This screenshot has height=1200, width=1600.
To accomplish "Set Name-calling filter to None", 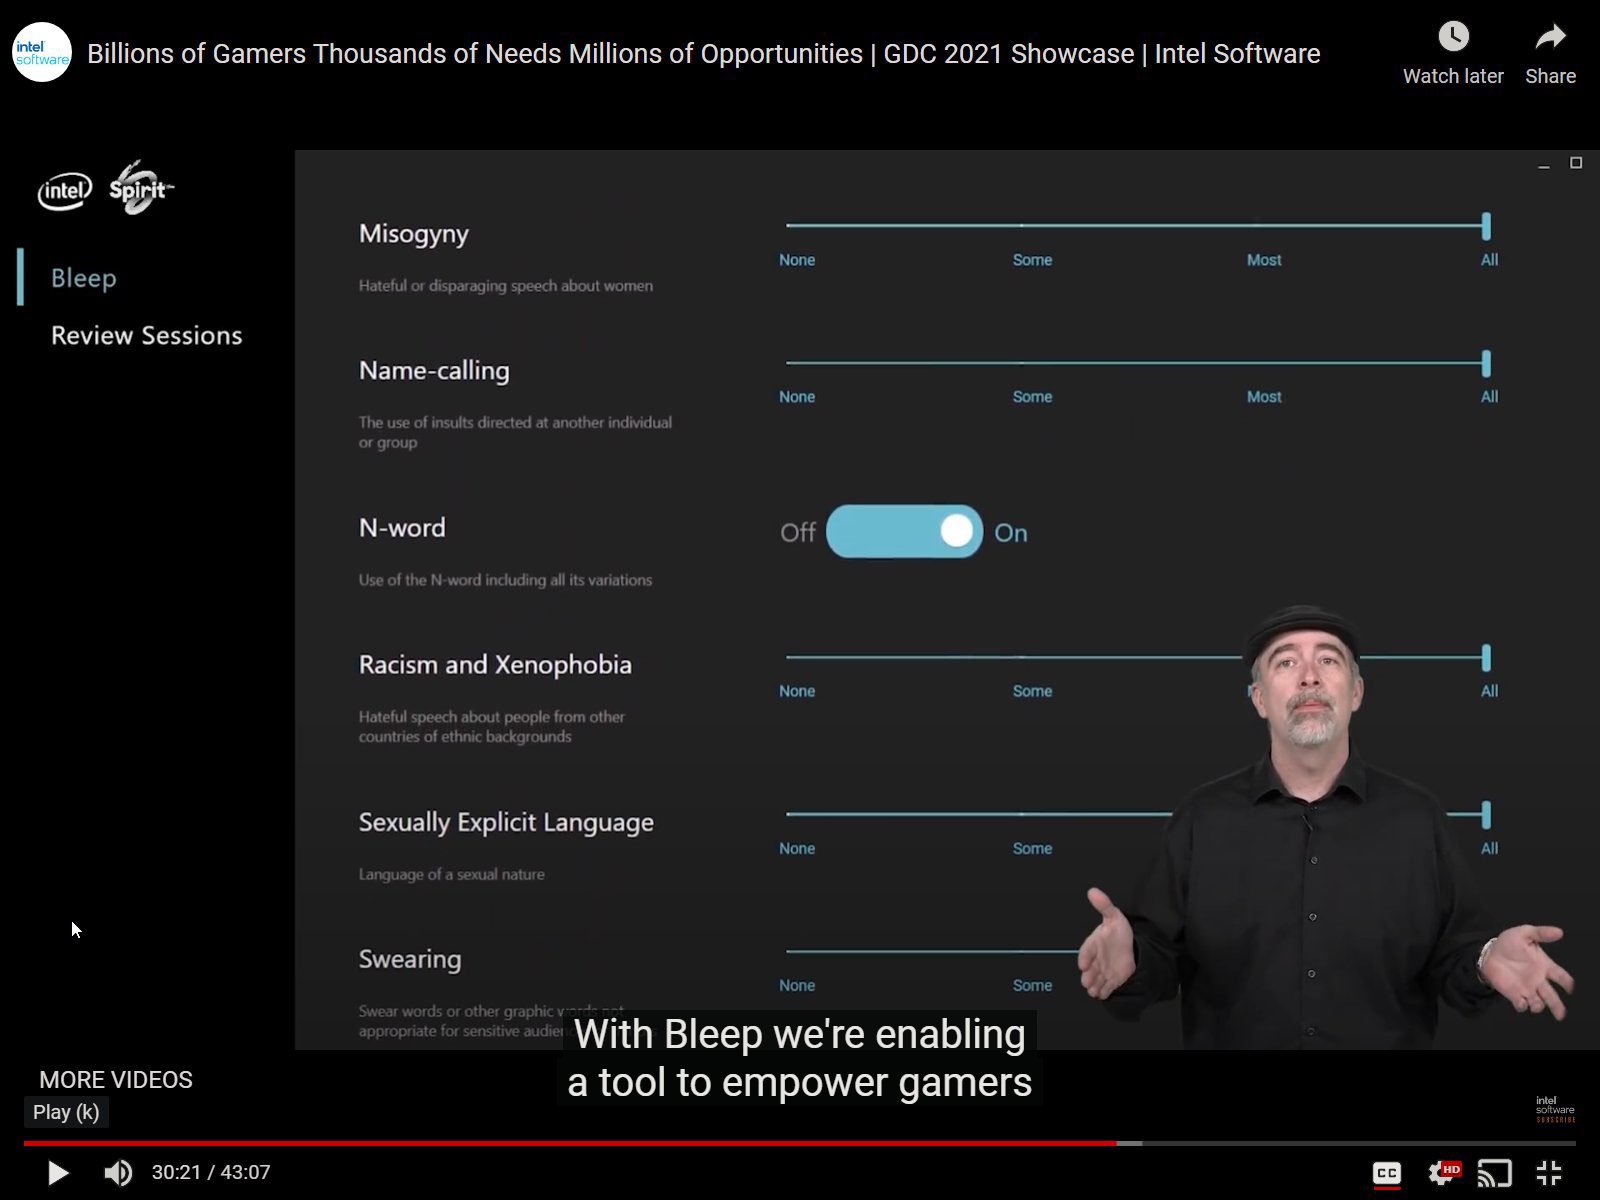I will pos(797,397).
